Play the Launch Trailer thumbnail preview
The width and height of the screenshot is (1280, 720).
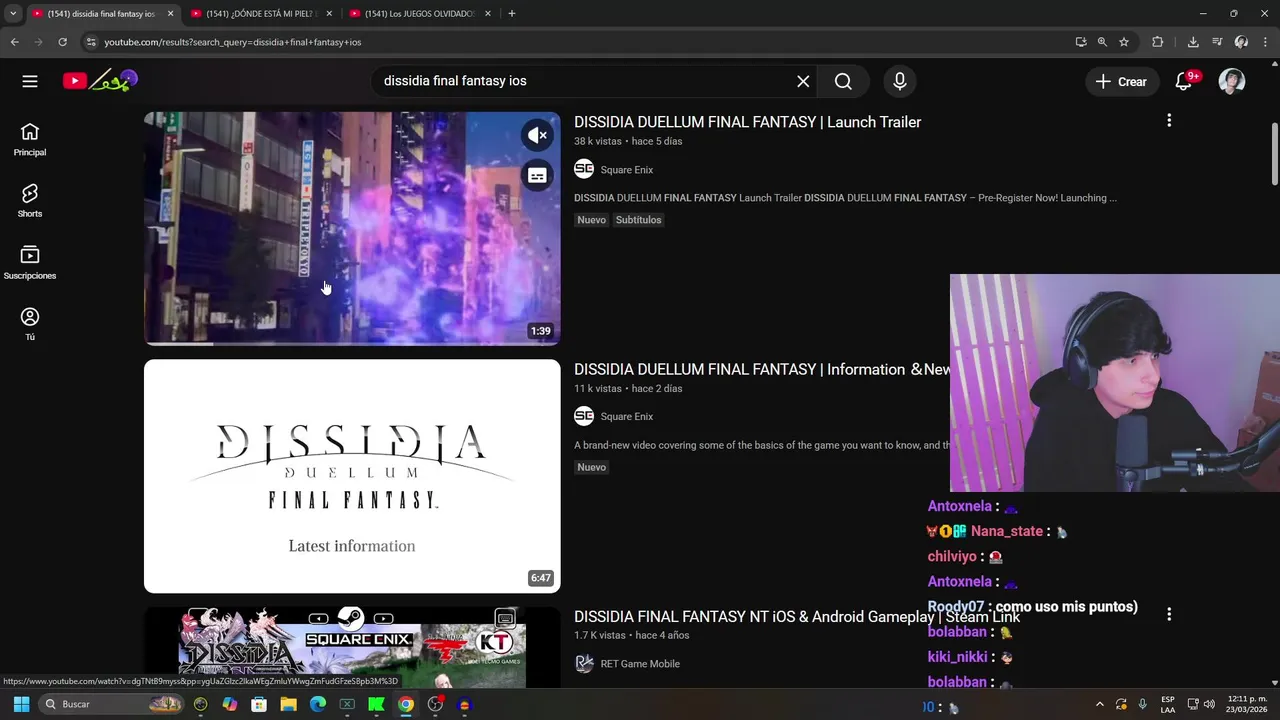(x=352, y=228)
